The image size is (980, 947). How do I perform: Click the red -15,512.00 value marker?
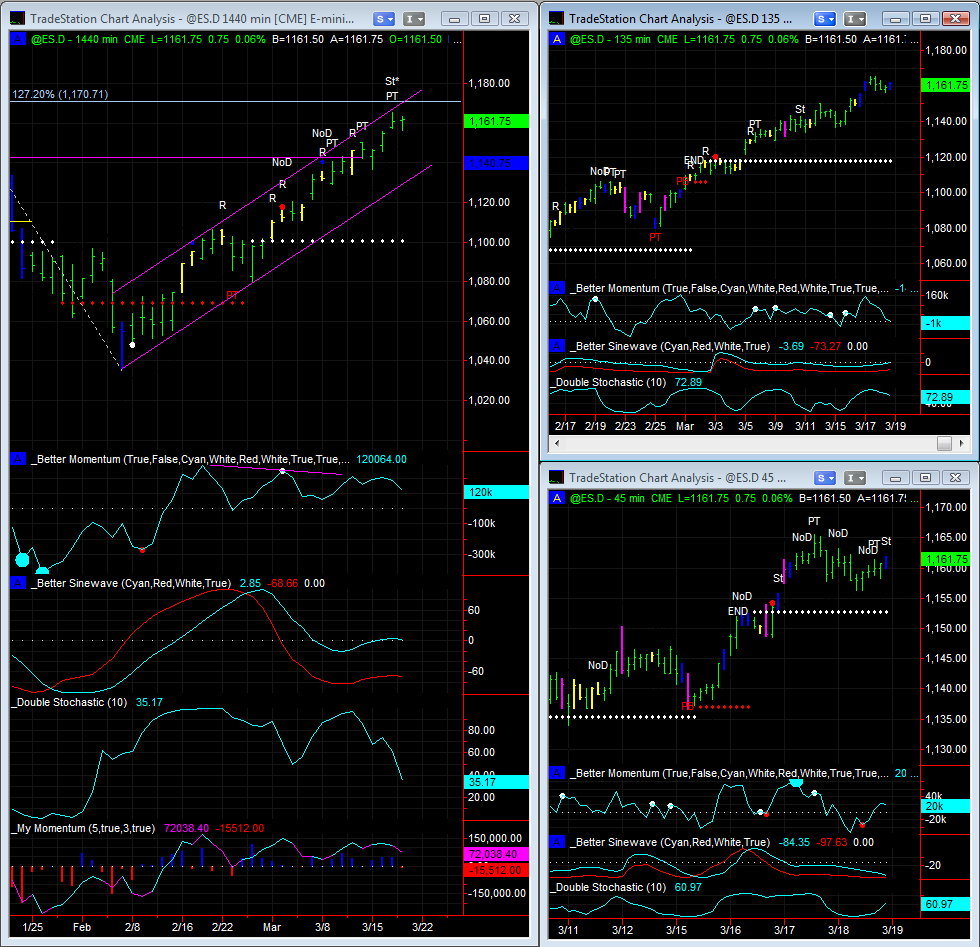[x=497, y=870]
